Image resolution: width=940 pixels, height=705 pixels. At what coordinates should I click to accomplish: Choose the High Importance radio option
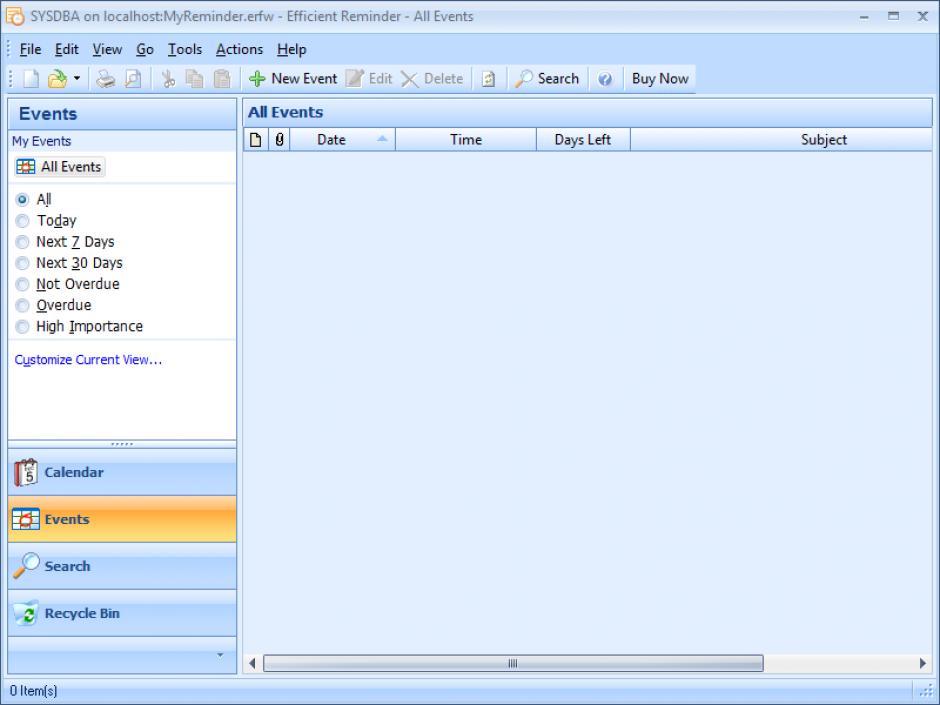point(23,327)
